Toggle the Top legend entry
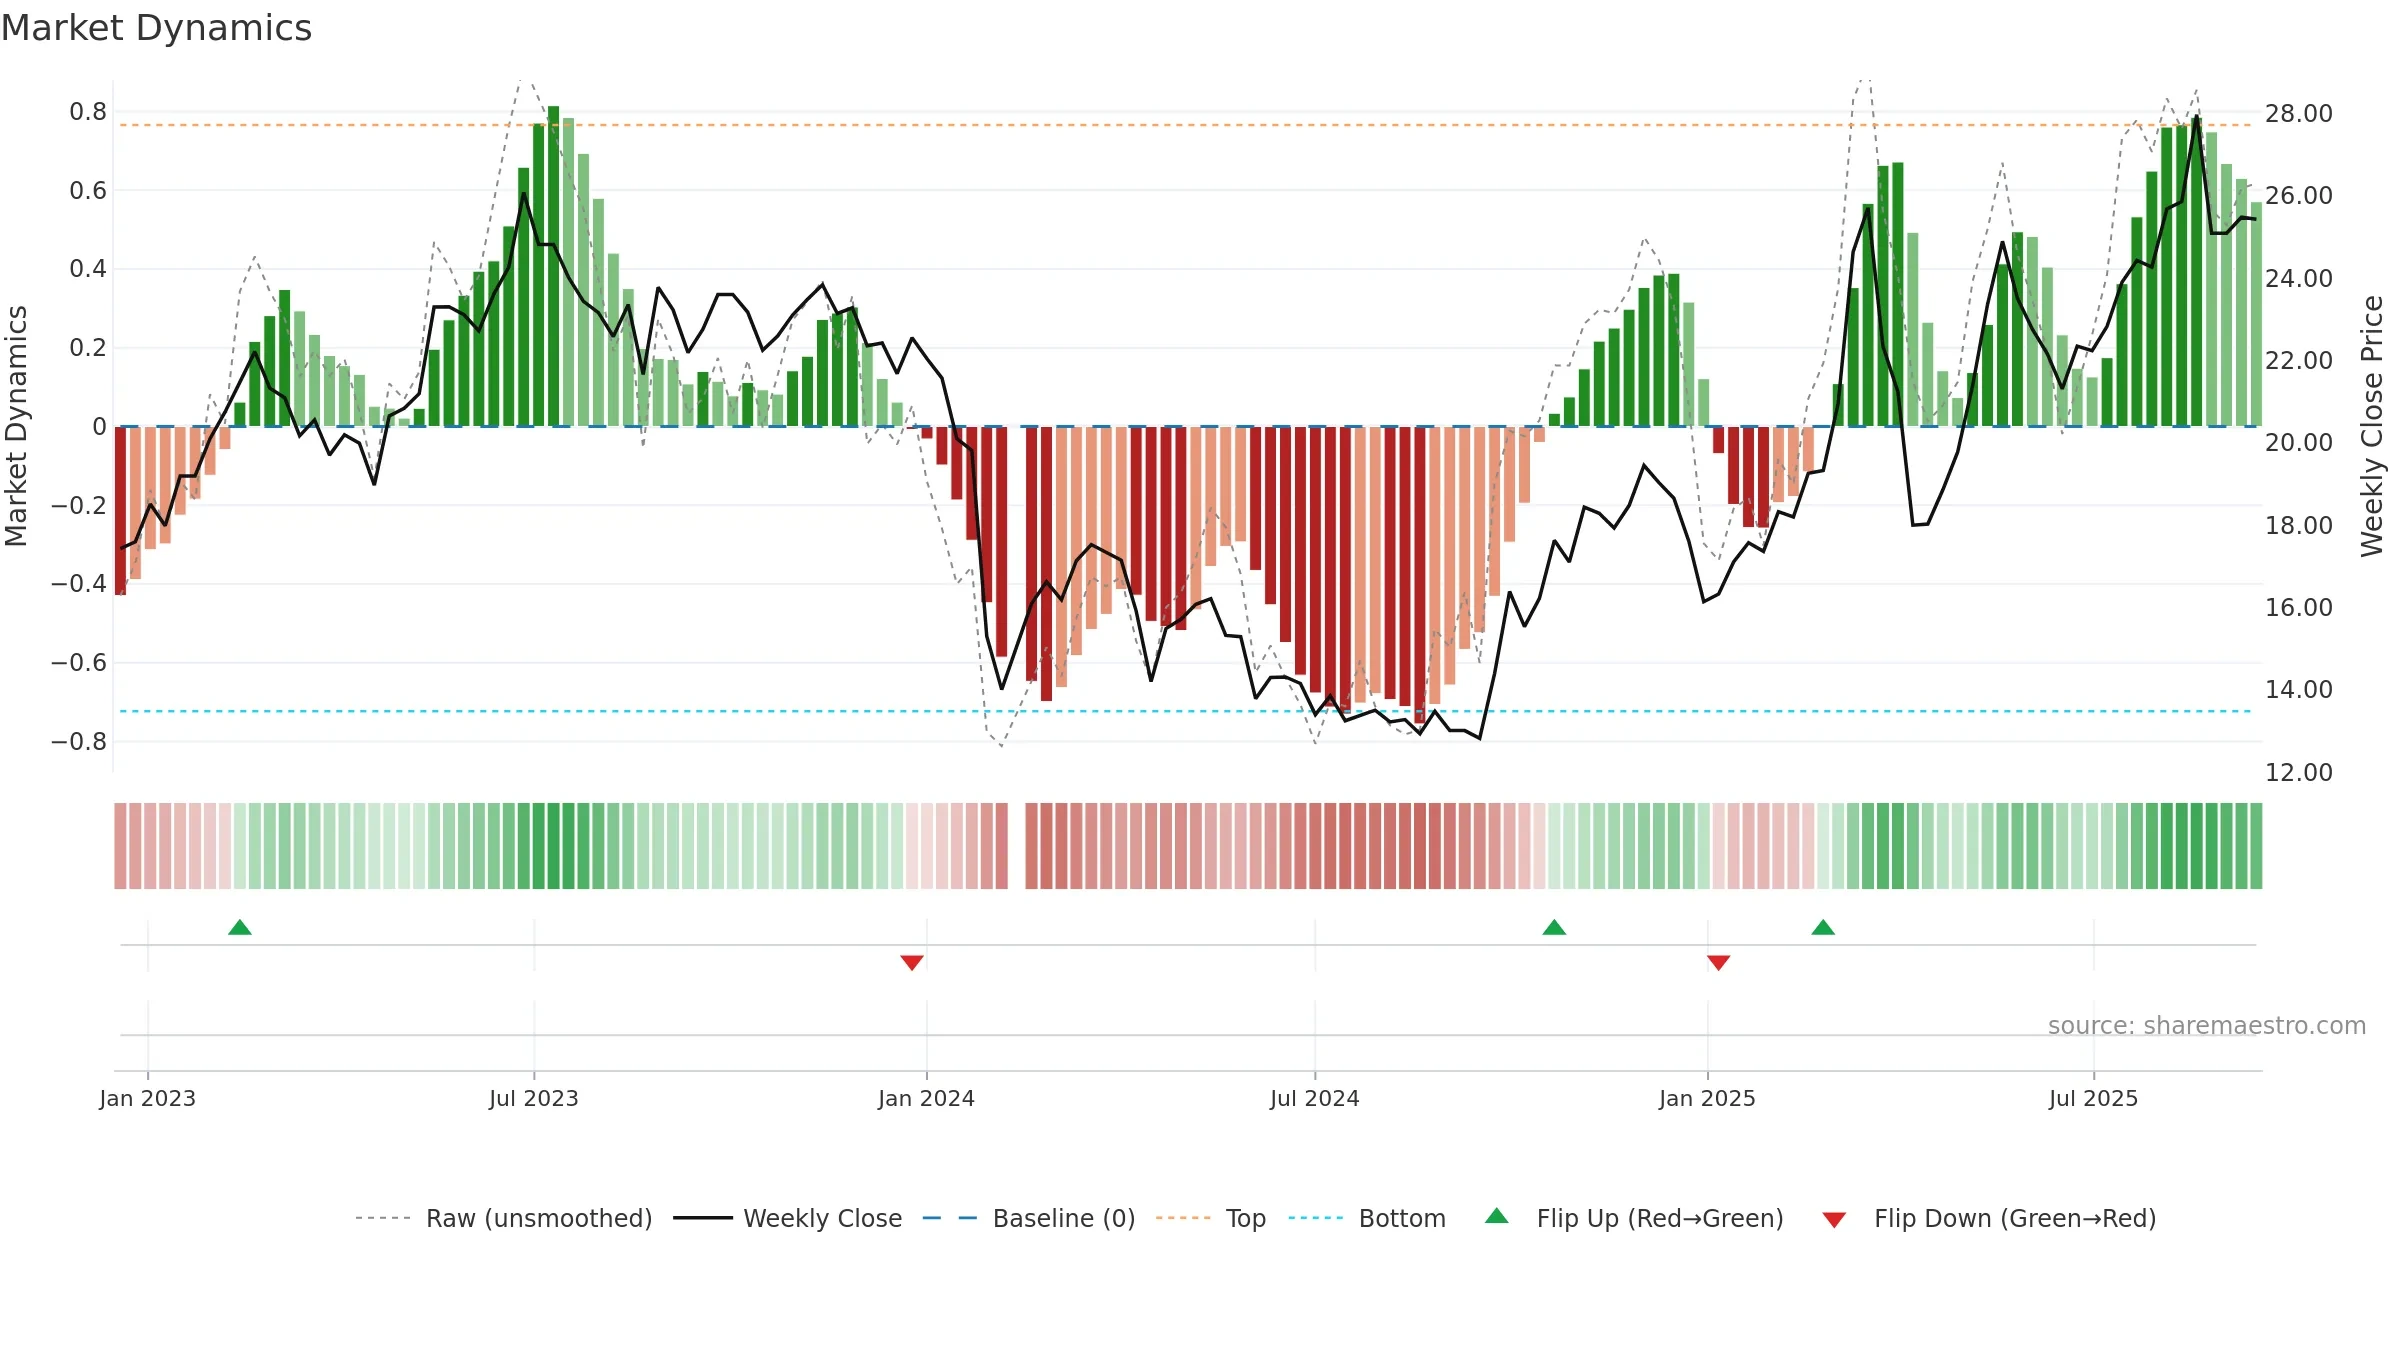Viewport: 2400px width, 1350px height. pos(1210,1218)
